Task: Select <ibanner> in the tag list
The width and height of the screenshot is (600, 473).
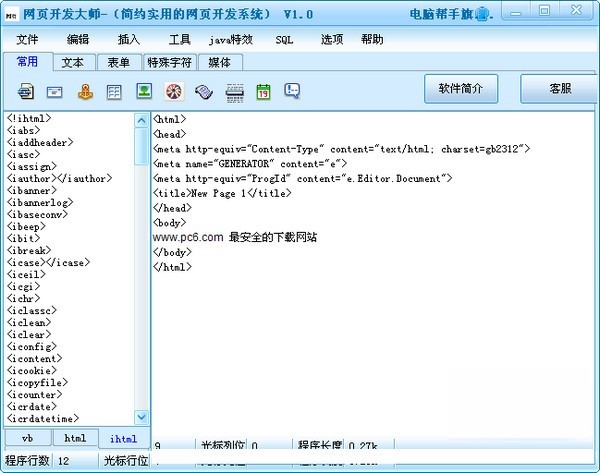Action: (x=32, y=190)
